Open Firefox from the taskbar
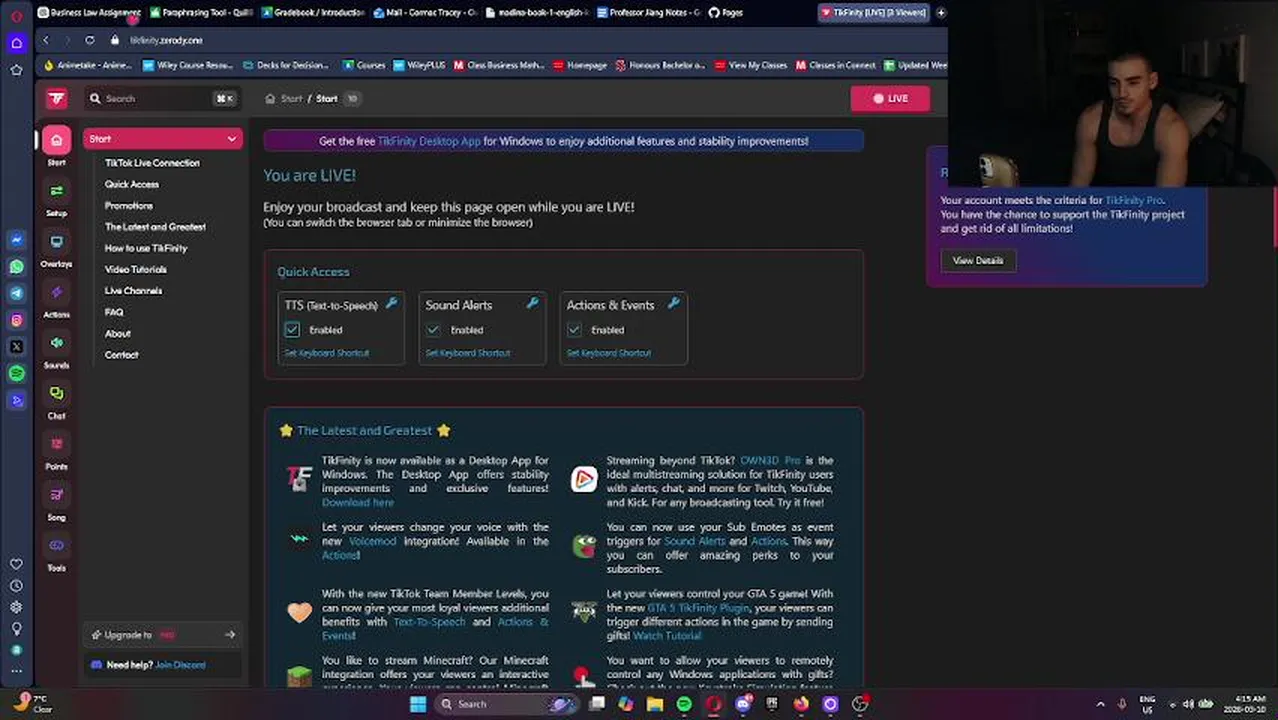1278x720 pixels. click(801, 704)
